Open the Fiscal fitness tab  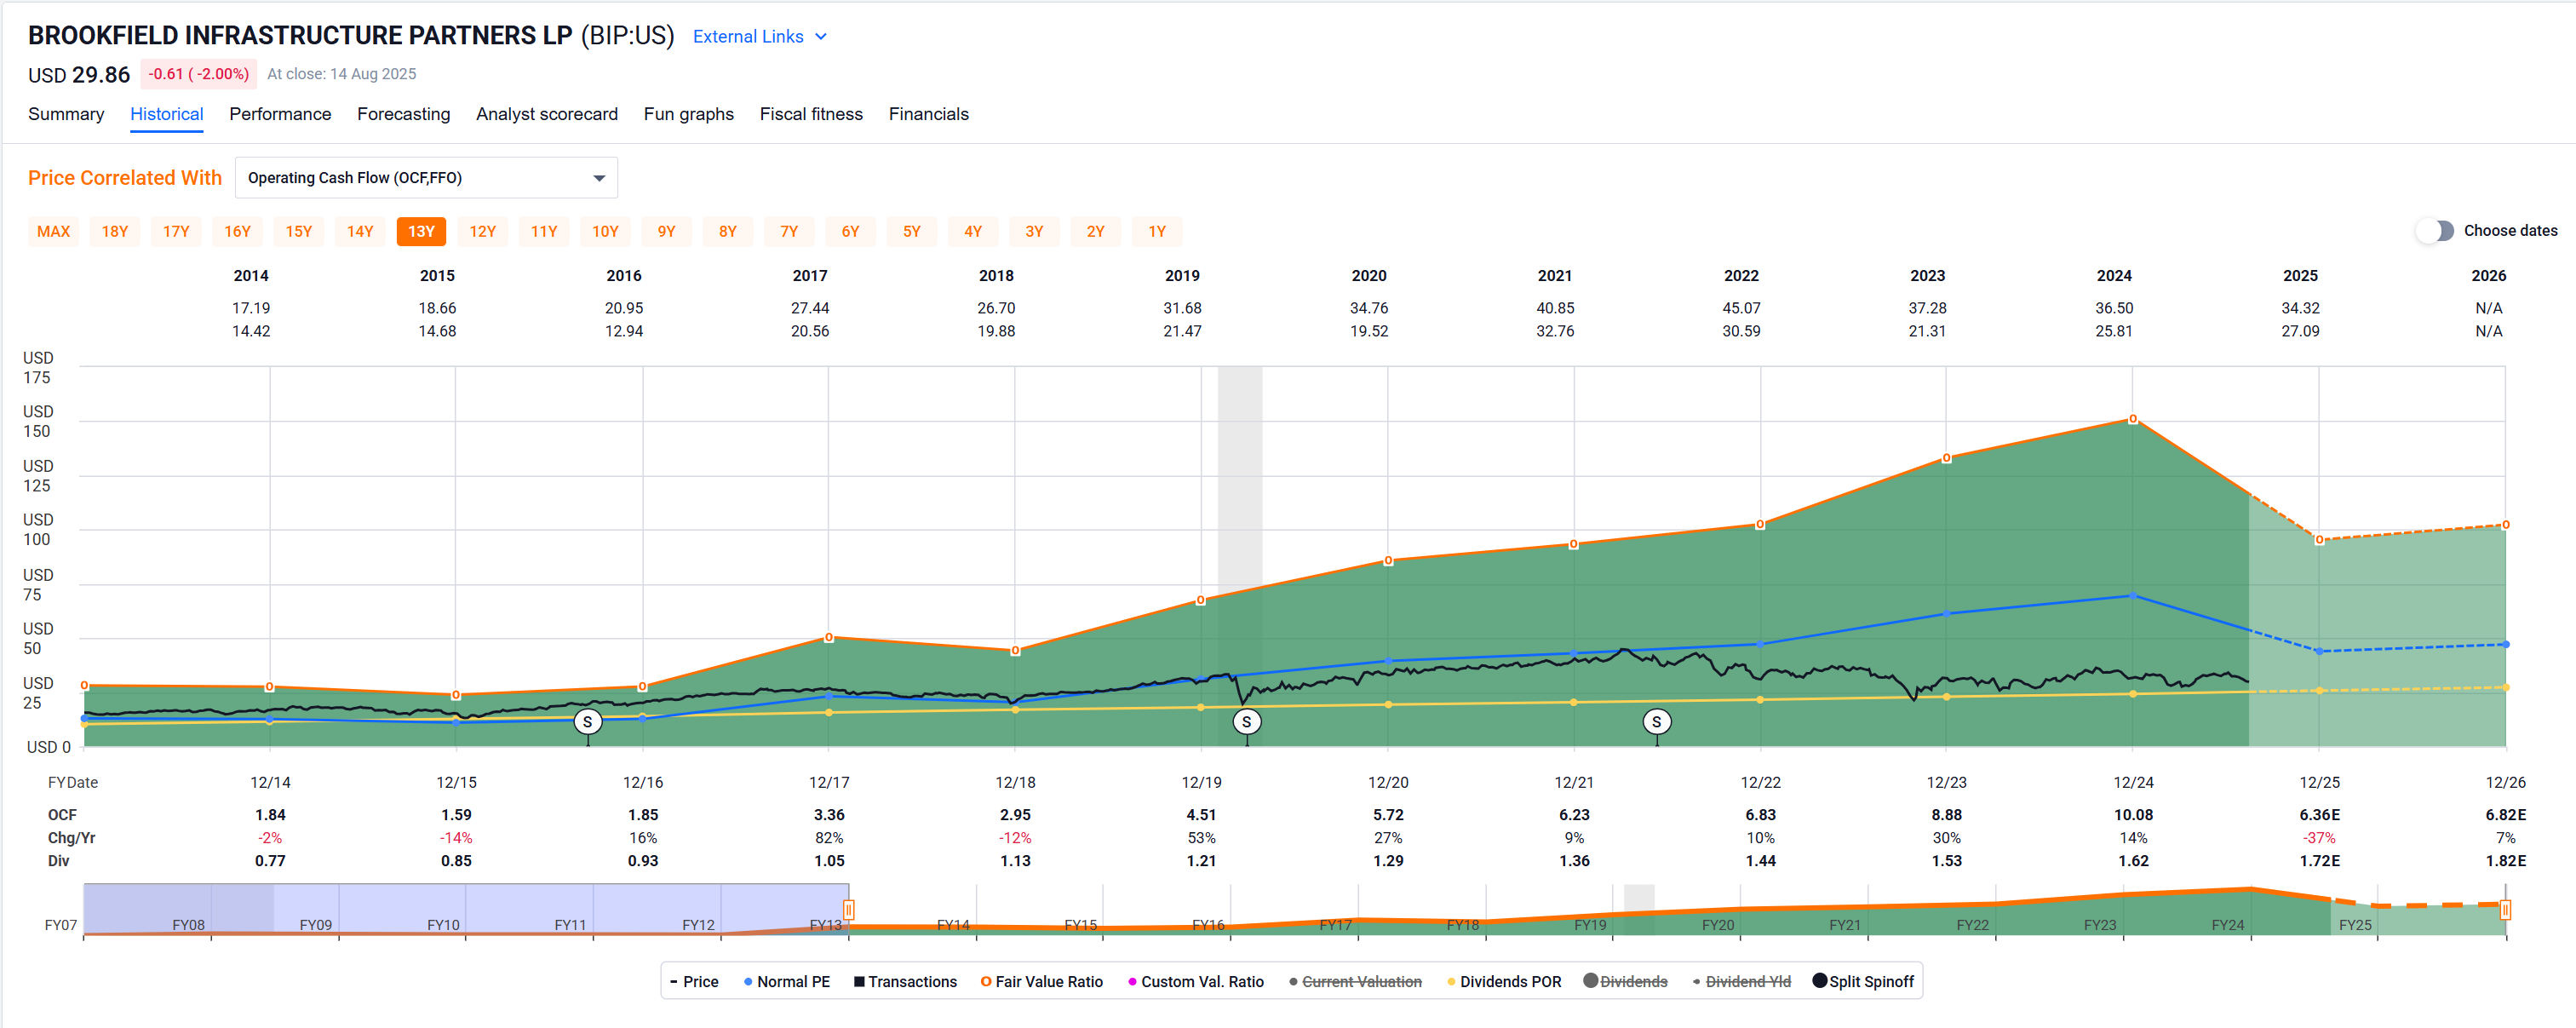(x=810, y=114)
